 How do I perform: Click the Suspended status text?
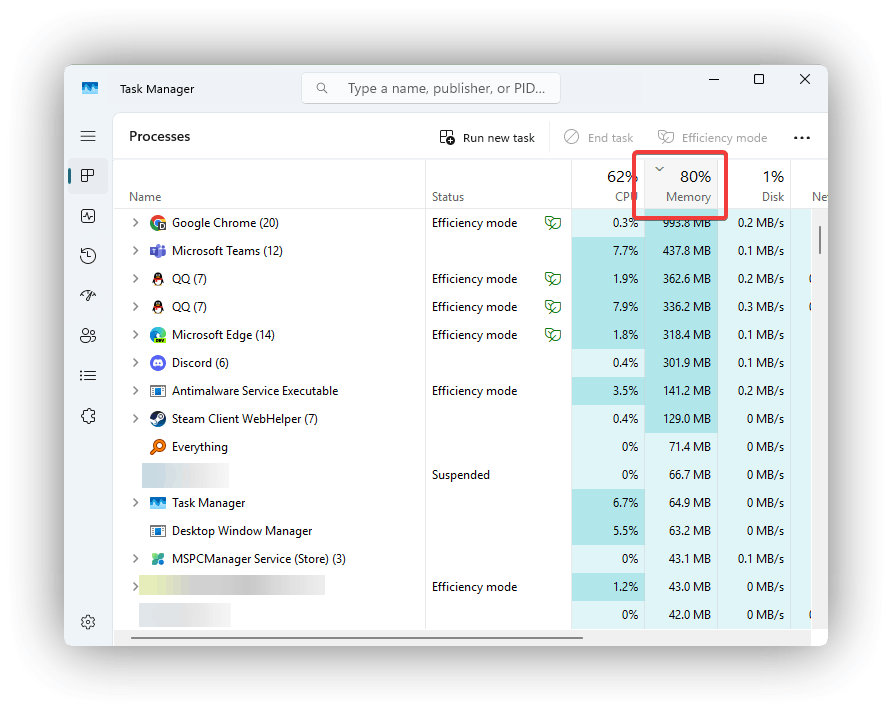pos(461,475)
